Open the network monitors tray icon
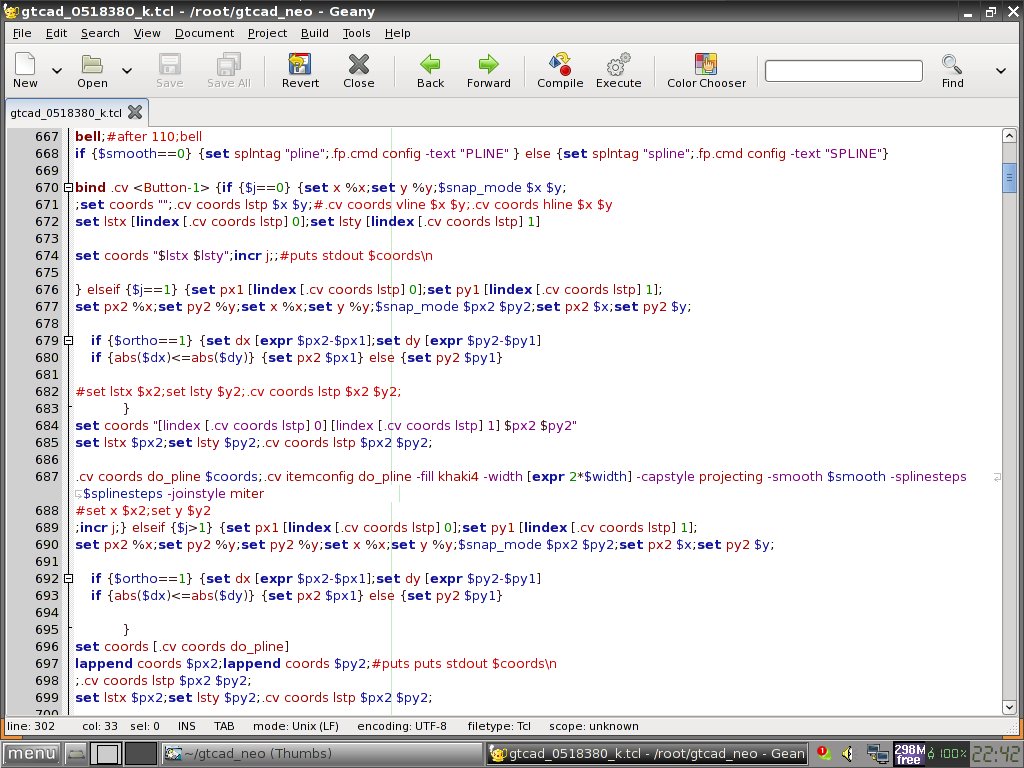The height and width of the screenshot is (768, 1024). point(877,754)
